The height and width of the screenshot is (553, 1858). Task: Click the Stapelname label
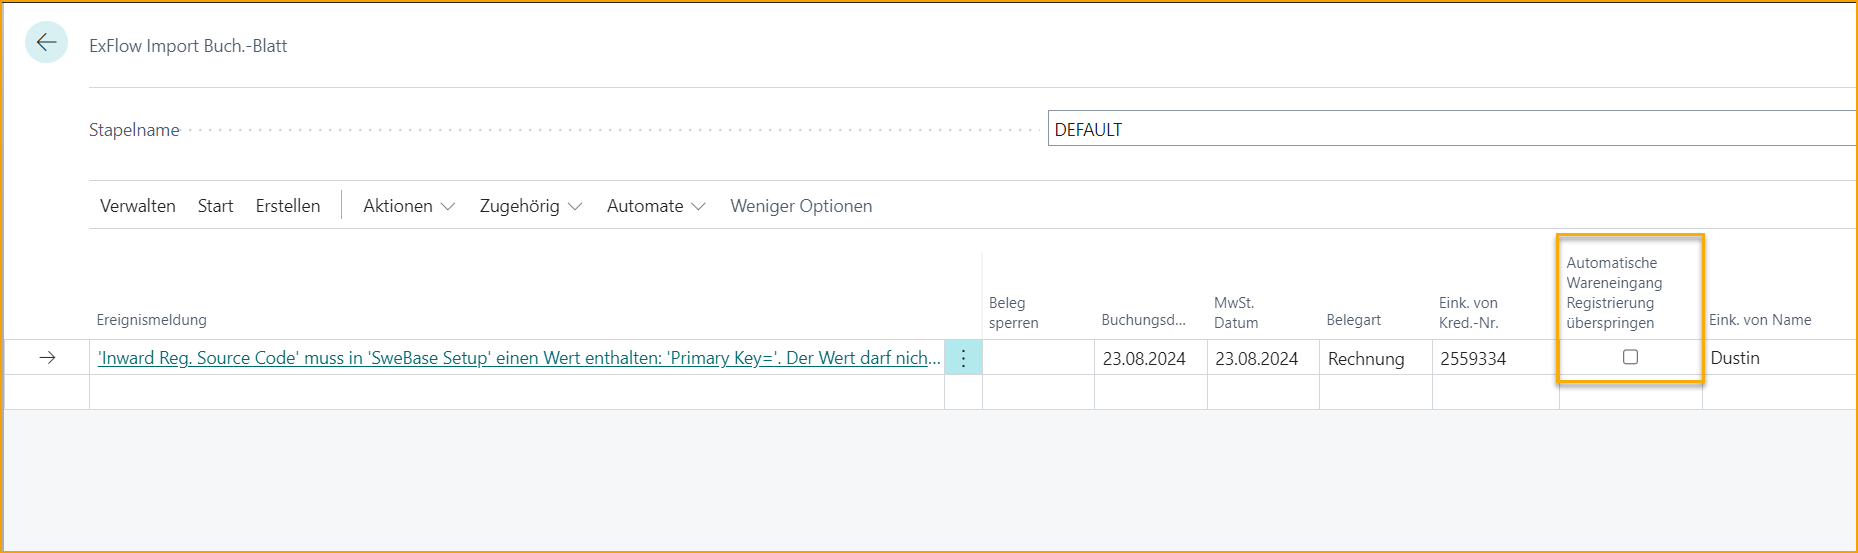[x=134, y=130]
